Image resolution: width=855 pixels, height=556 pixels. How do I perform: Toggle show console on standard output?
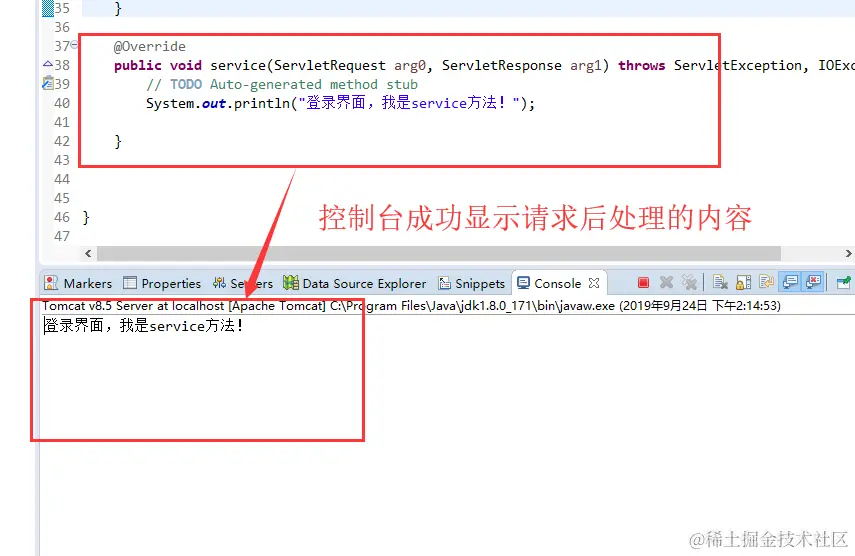click(x=790, y=282)
